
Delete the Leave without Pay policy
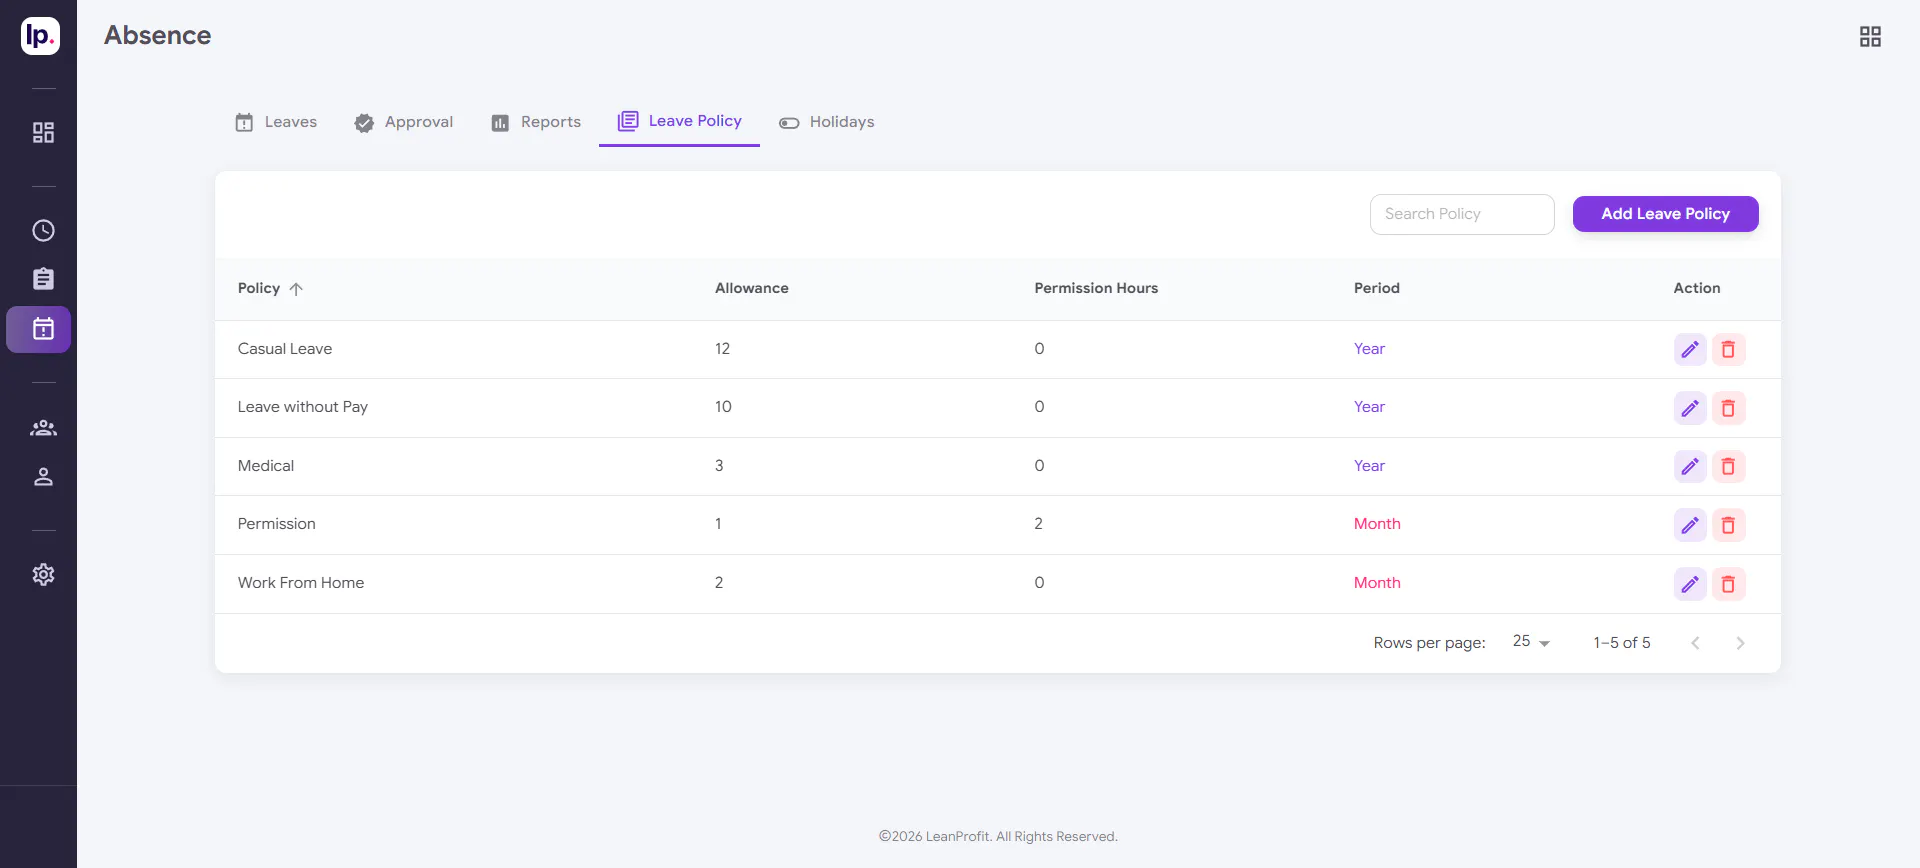coord(1728,408)
